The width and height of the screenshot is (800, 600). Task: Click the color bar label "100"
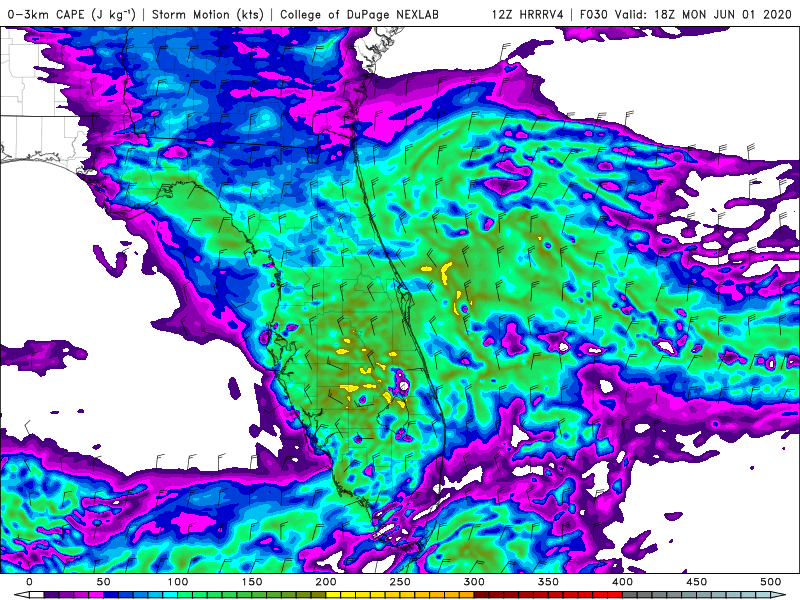click(177, 582)
